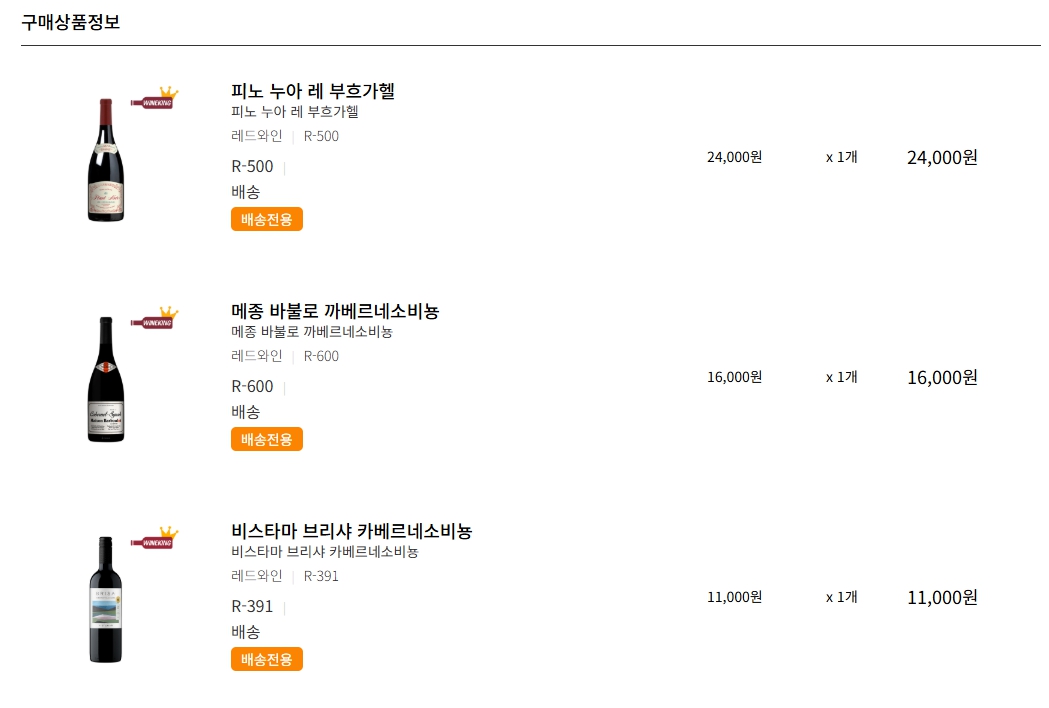Click the 피노 누아 subtitle text

[295, 112]
